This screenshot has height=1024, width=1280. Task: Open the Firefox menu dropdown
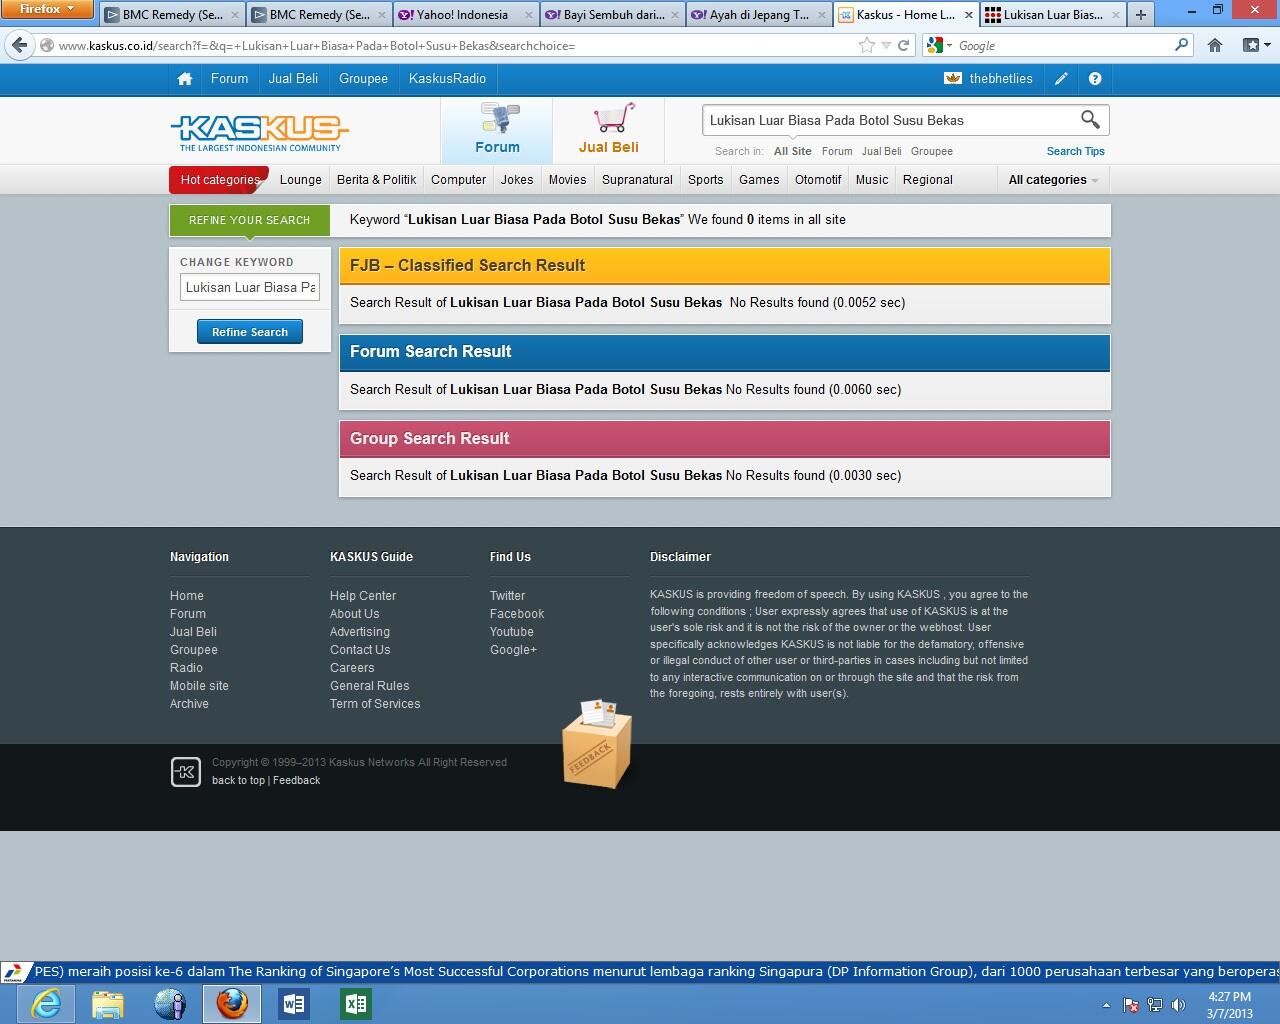coord(47,9)
